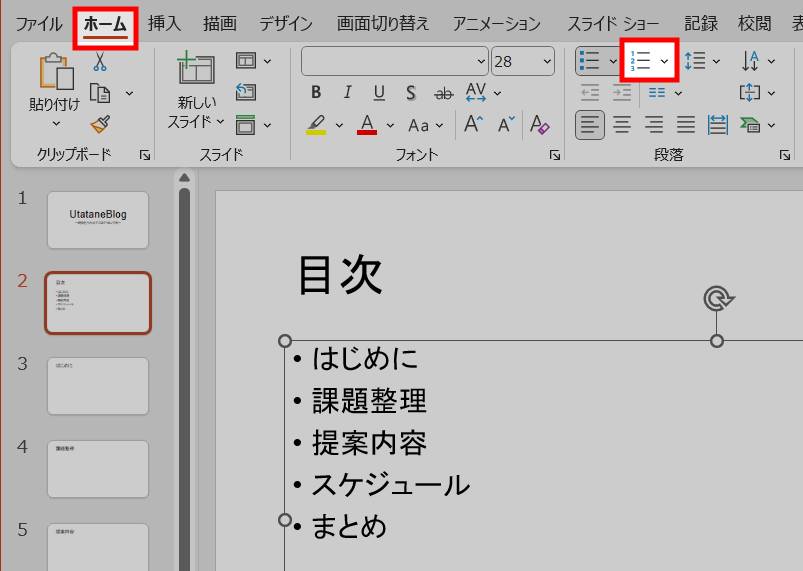Viewport: 803px width, 571px height.
Task: Toggle Strikethrough formatting
Action: [x=443, y=93]
